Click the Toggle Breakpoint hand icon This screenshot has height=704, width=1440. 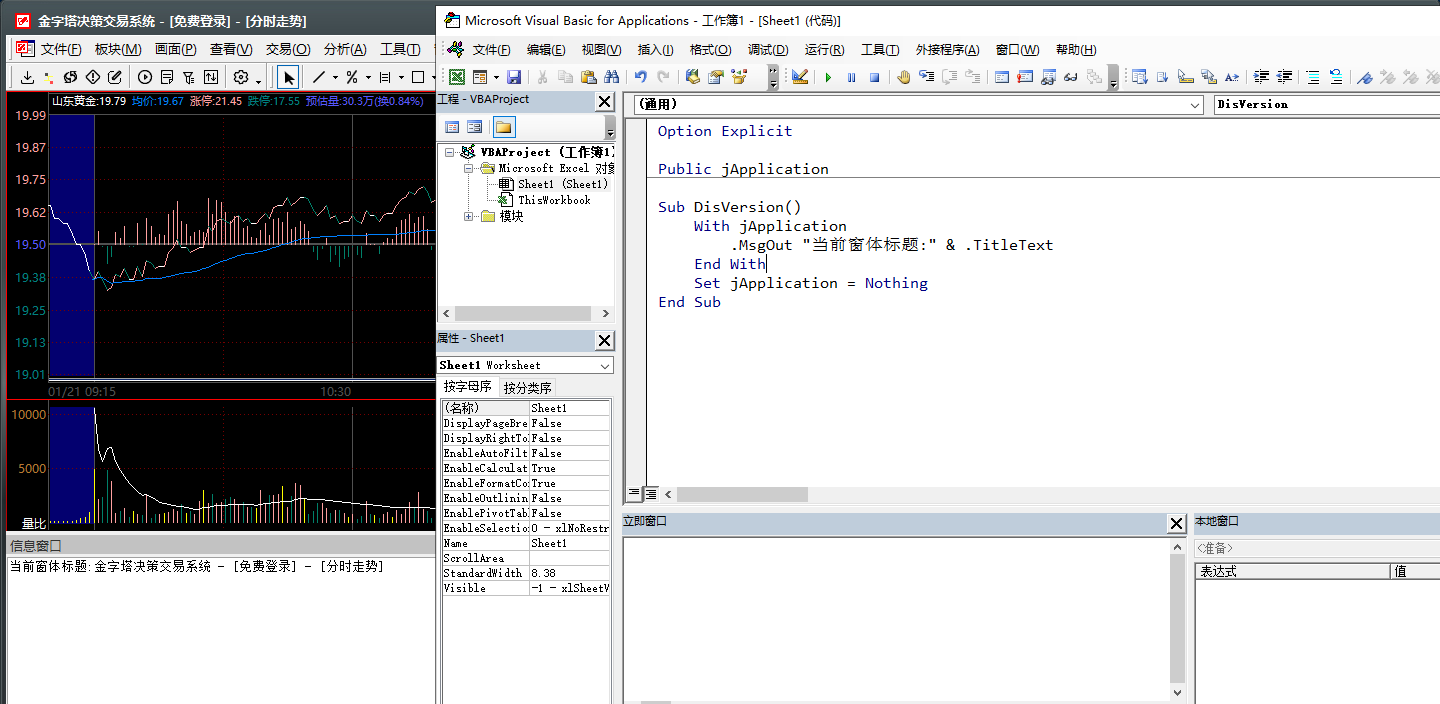click(903, 77)
